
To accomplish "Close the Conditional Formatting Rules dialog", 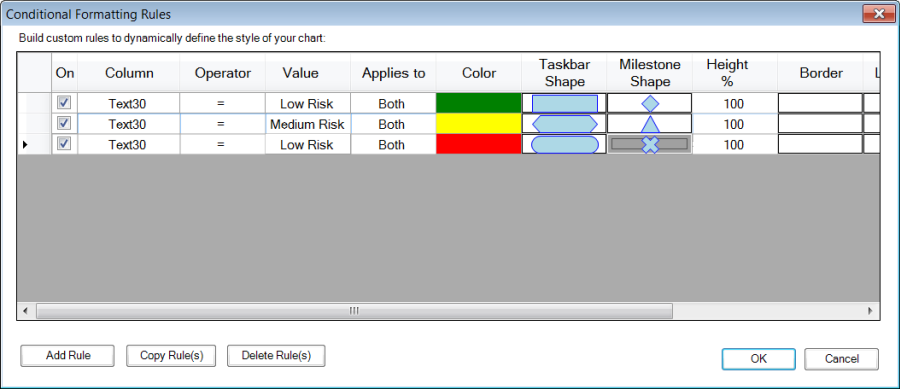I will pos(878,14).
